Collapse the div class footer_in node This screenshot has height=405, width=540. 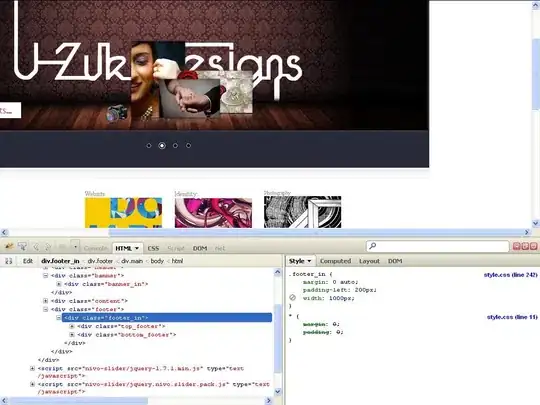tap(59, 318)
